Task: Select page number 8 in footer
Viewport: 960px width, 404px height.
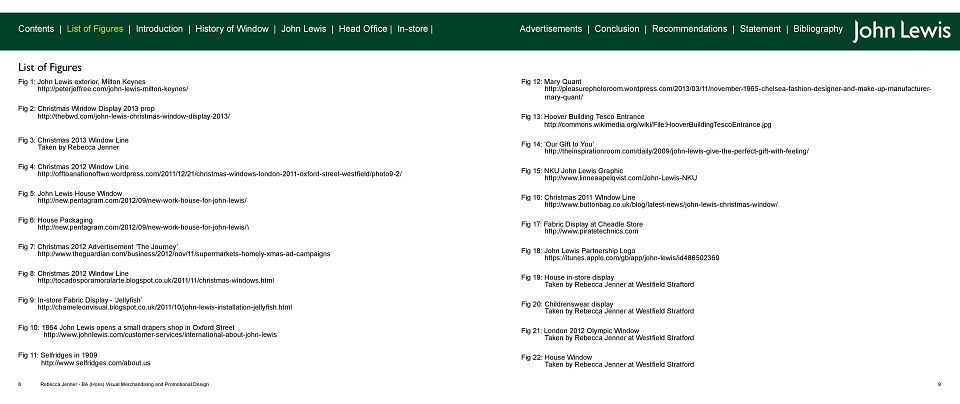Action: [20, 384]
